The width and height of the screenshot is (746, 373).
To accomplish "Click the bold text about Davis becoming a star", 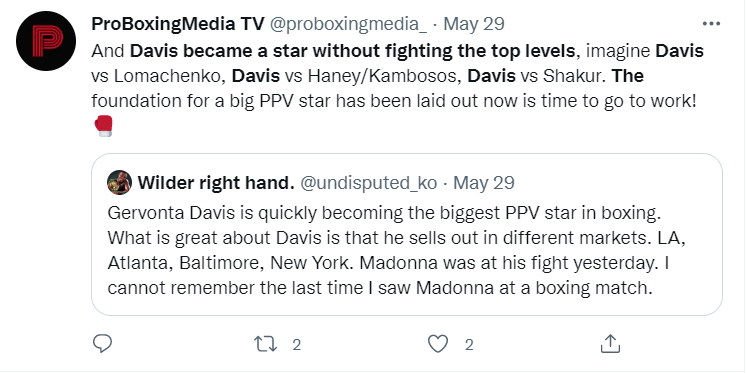I will click(353, 51).
